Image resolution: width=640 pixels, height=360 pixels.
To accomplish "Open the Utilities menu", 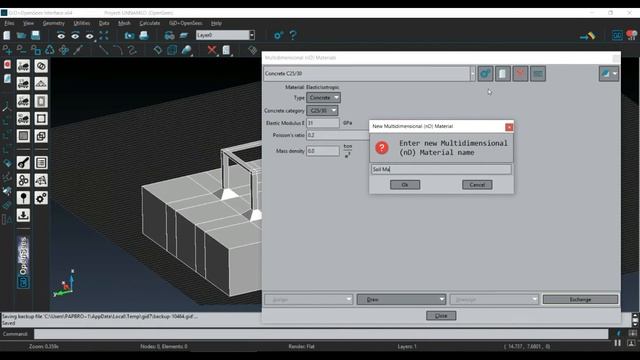I will point(82,23).
